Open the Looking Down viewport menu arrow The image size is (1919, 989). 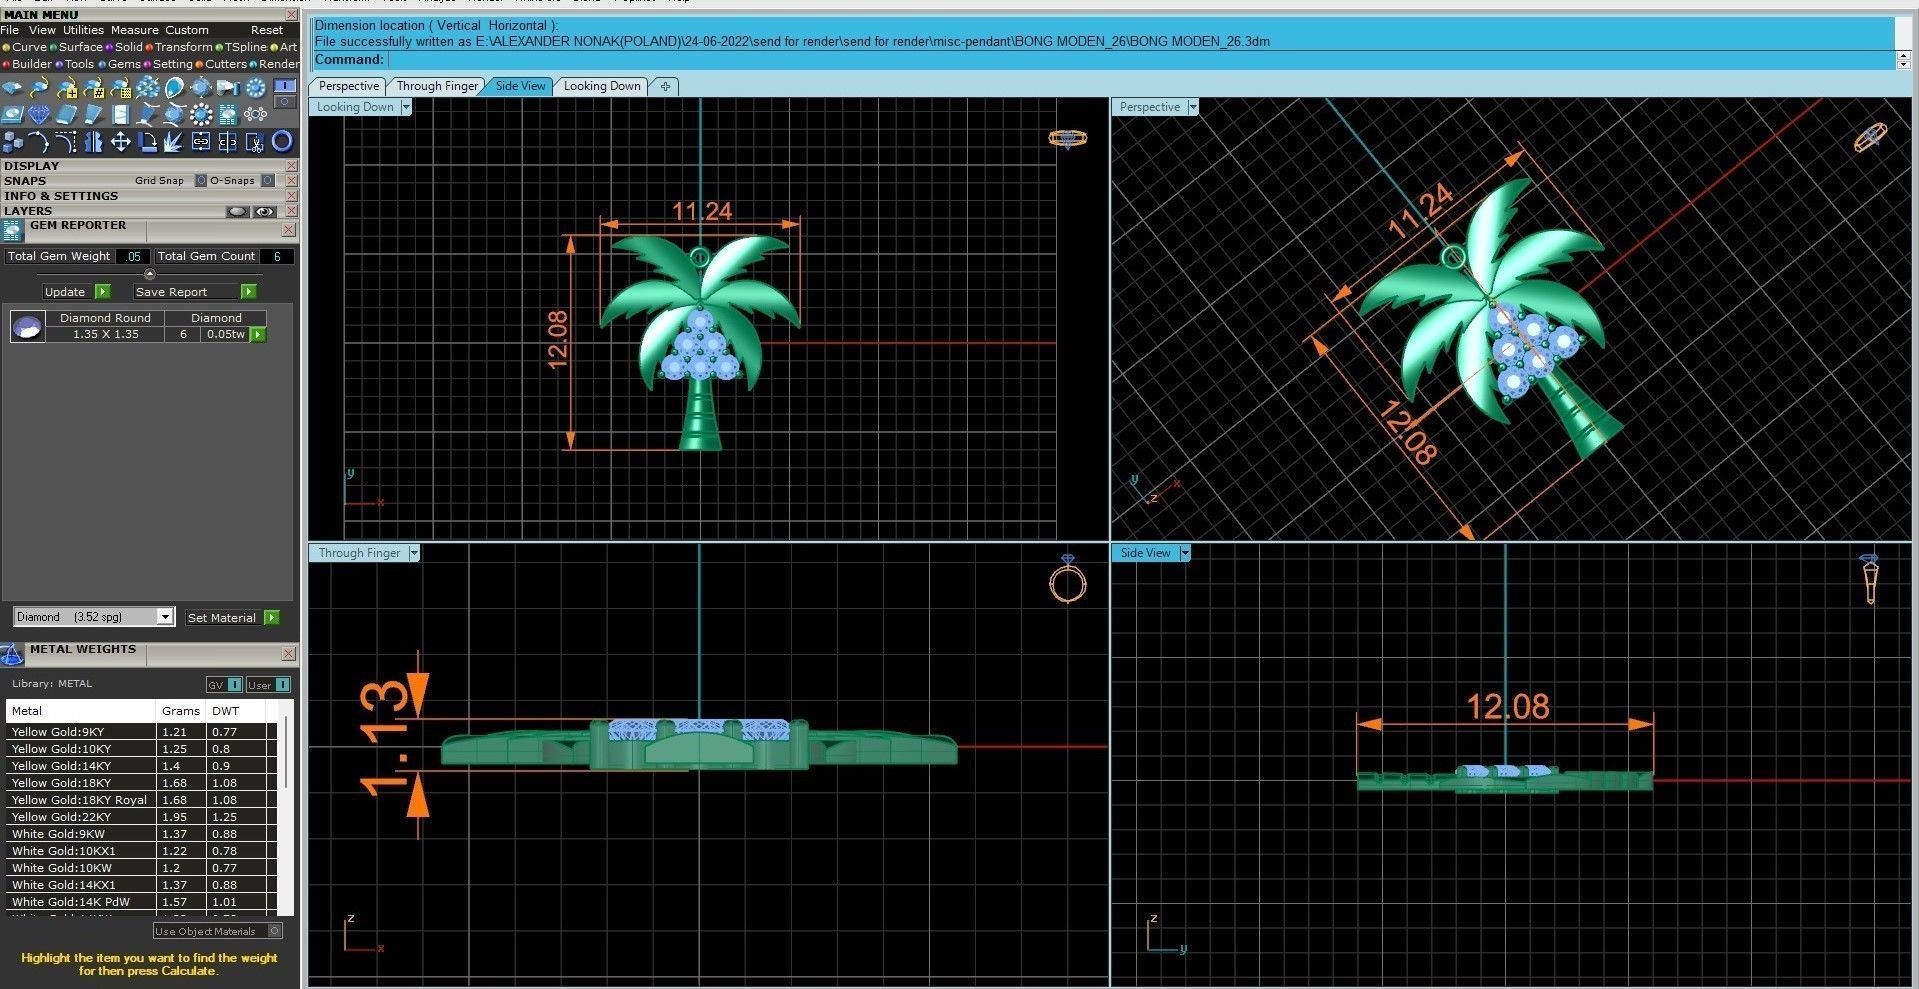(406, 107)
